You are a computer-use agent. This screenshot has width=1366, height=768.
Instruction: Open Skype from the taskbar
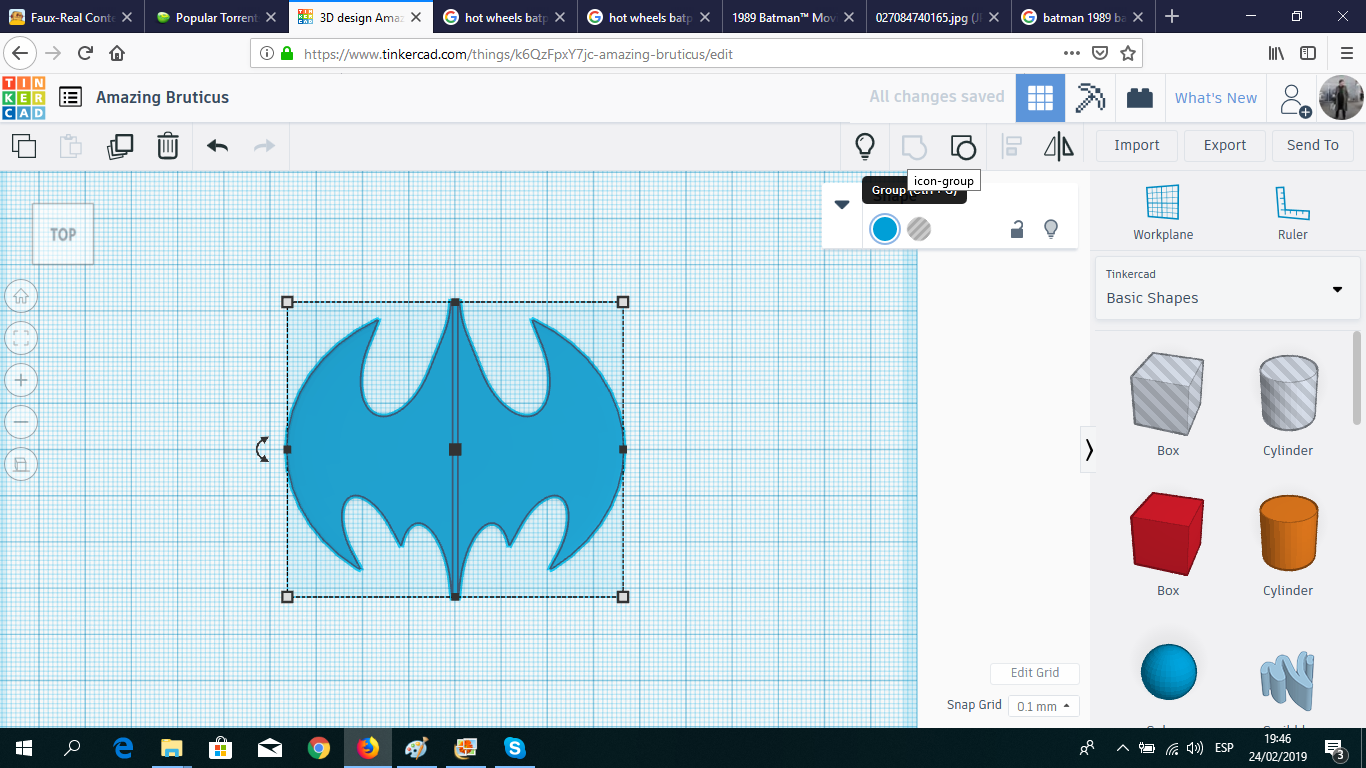click(x=514, y=748)
